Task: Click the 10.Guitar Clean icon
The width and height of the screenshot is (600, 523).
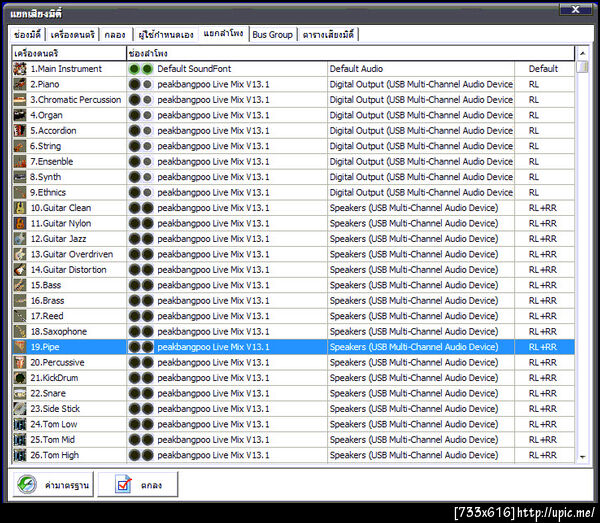Action: click(x=20, y=208)
